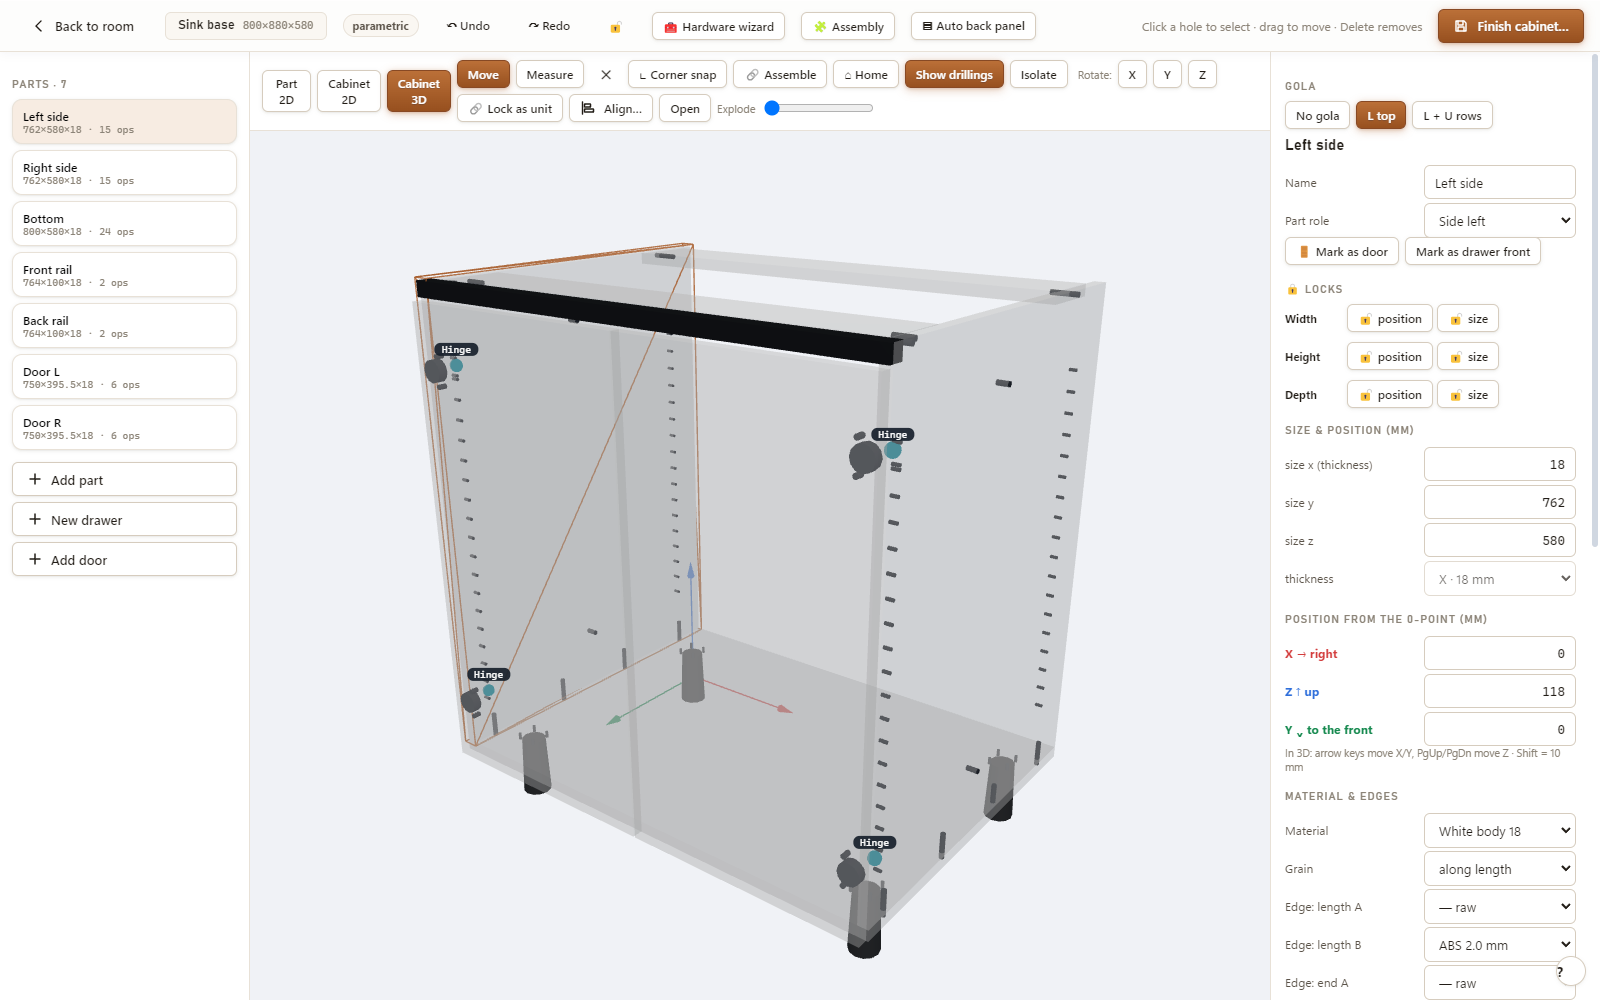Click the X icon beside Measure
The height and width of the screenshot is (1000, 1600).
(x=606, y=74)
